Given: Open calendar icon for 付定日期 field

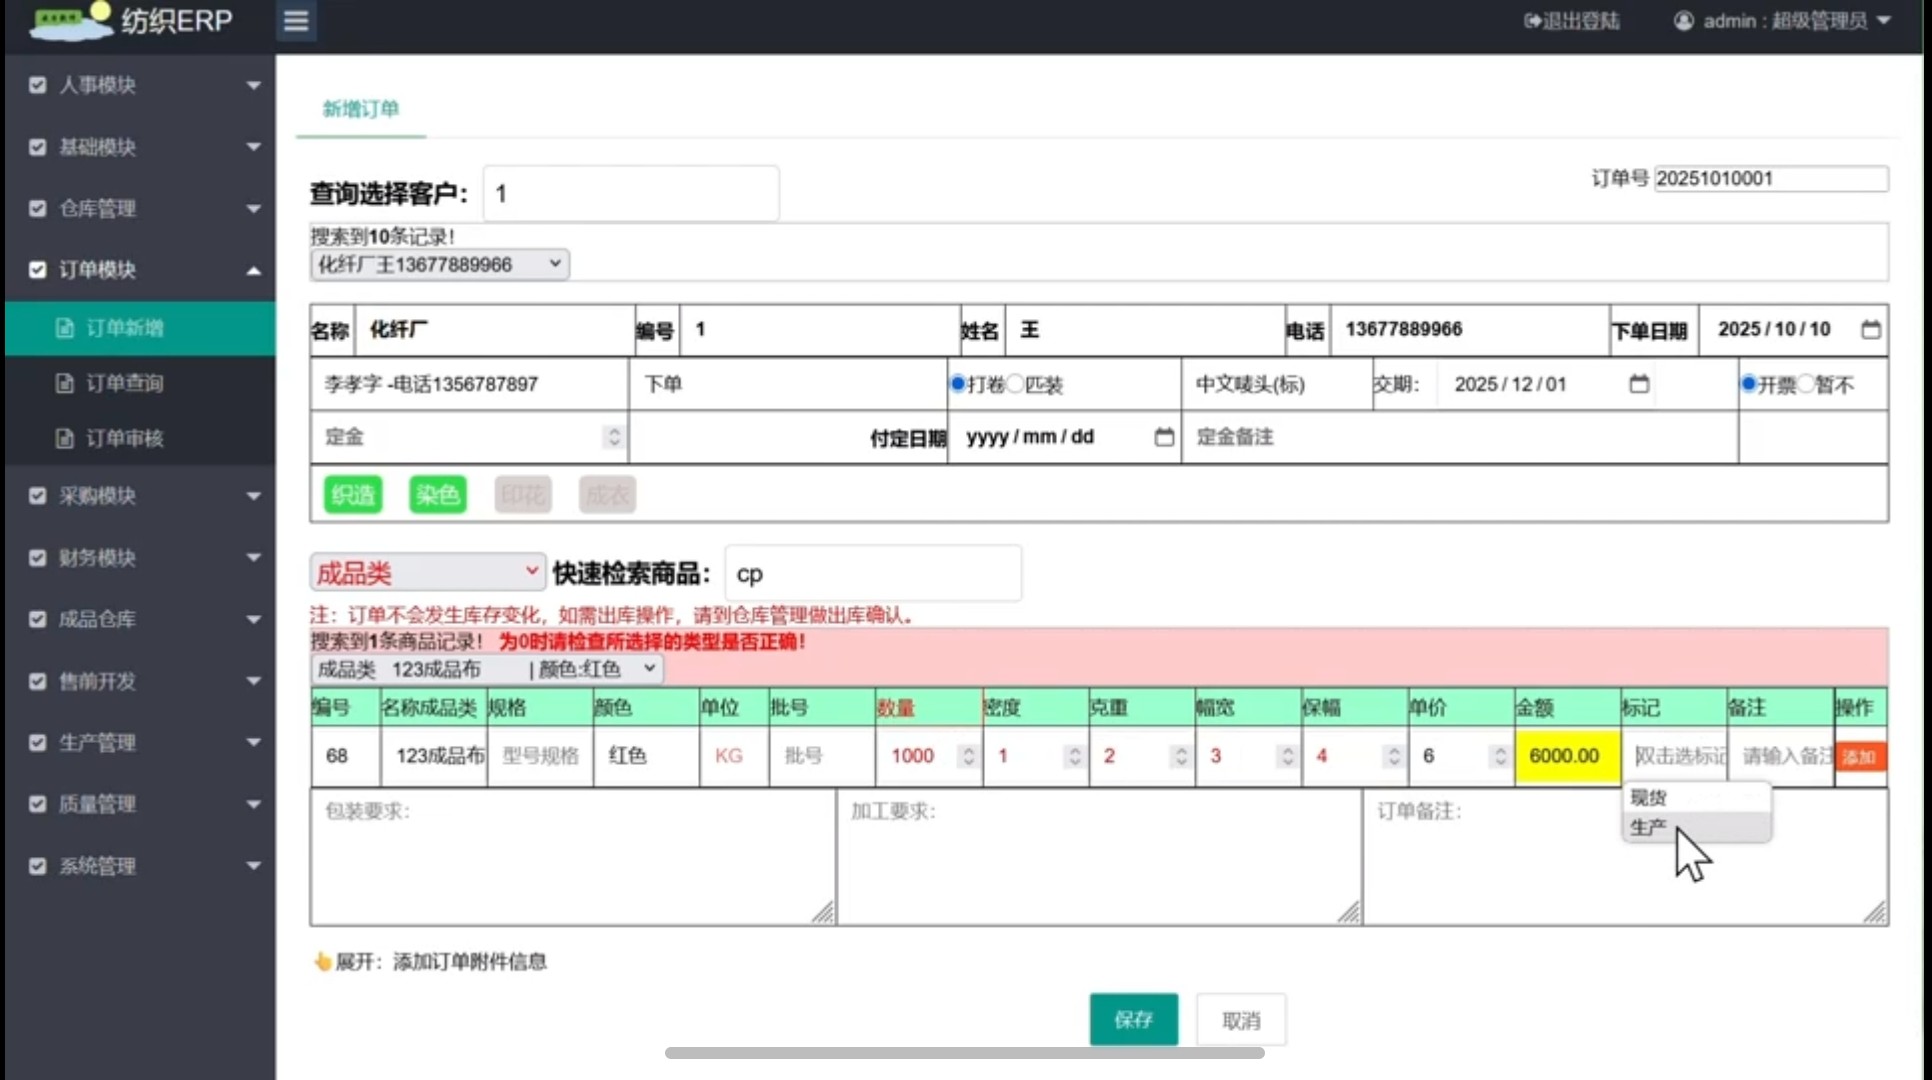Looking at the screenshot, I should point(1163,437).
